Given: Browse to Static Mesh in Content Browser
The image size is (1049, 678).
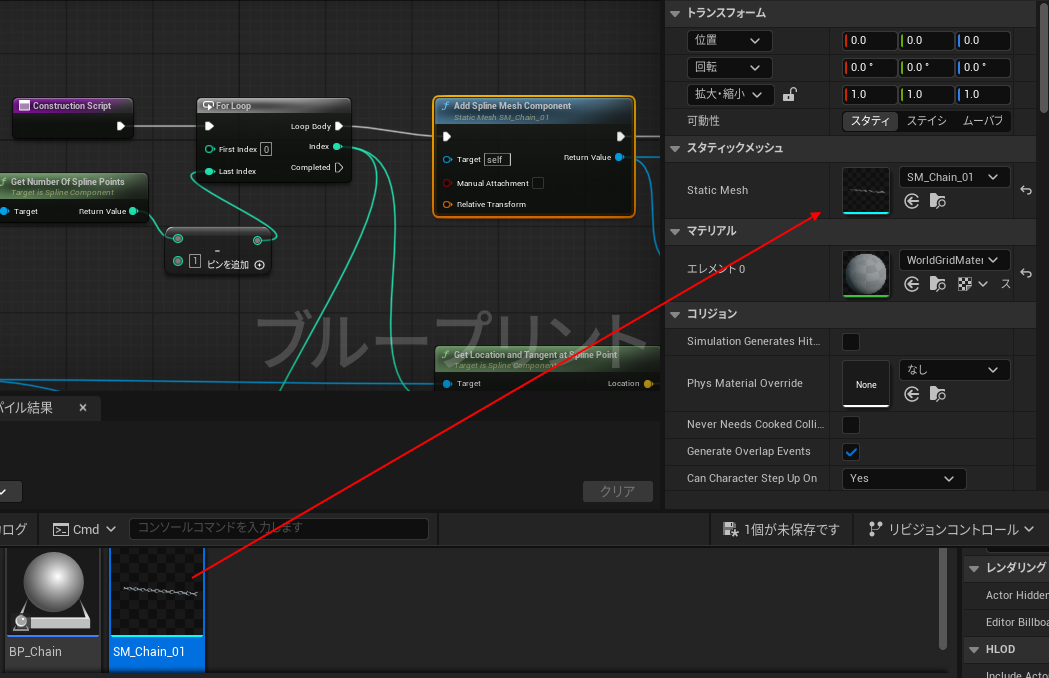Looking at the screenshot, I should (x=938, y=202).
